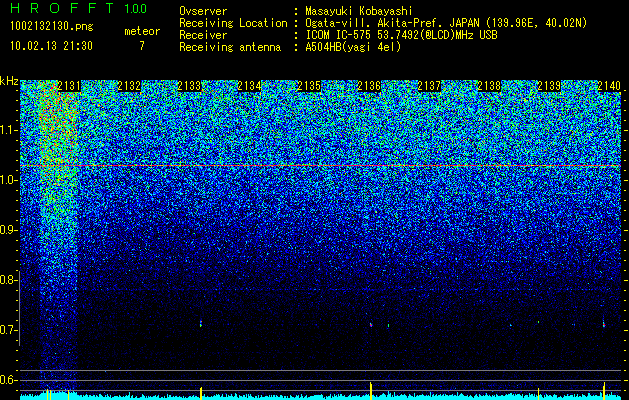The image size is (629, 400).
Task: Click the 0.6 frequency axis label
Action: pyautogui.click(x=8, y=380)
